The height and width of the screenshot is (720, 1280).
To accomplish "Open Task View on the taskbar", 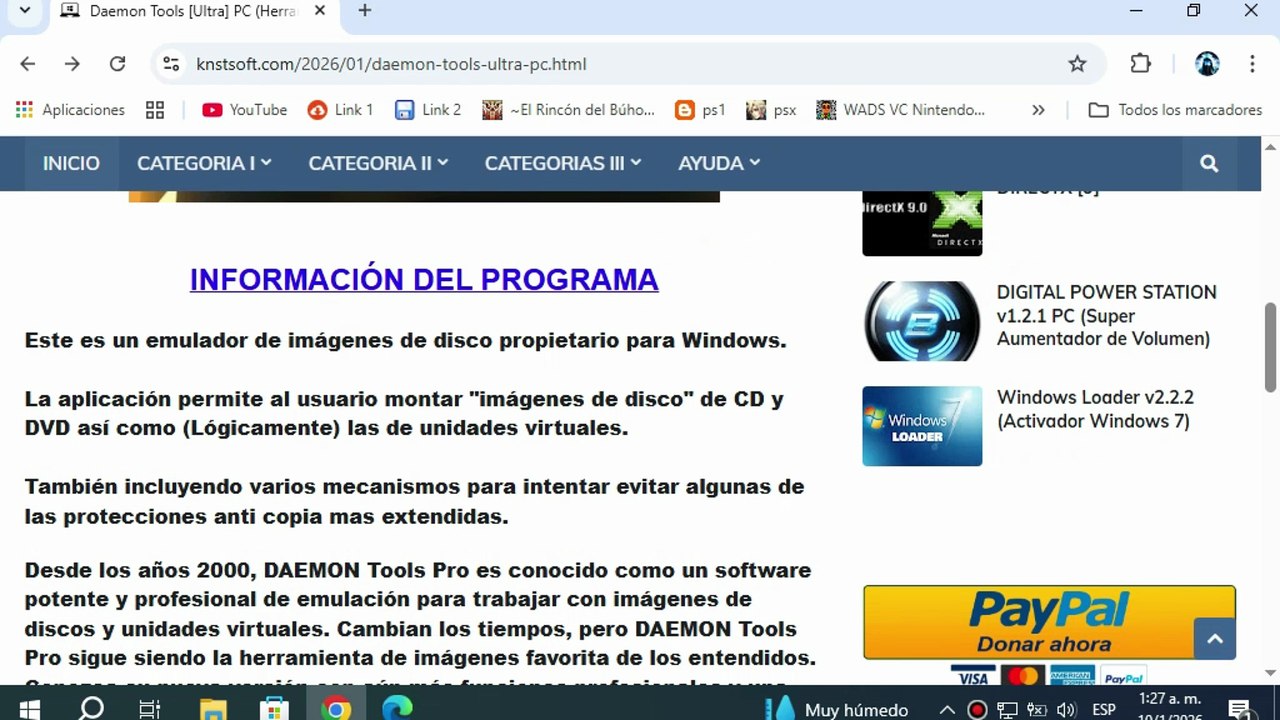I will tap(149, 709).
